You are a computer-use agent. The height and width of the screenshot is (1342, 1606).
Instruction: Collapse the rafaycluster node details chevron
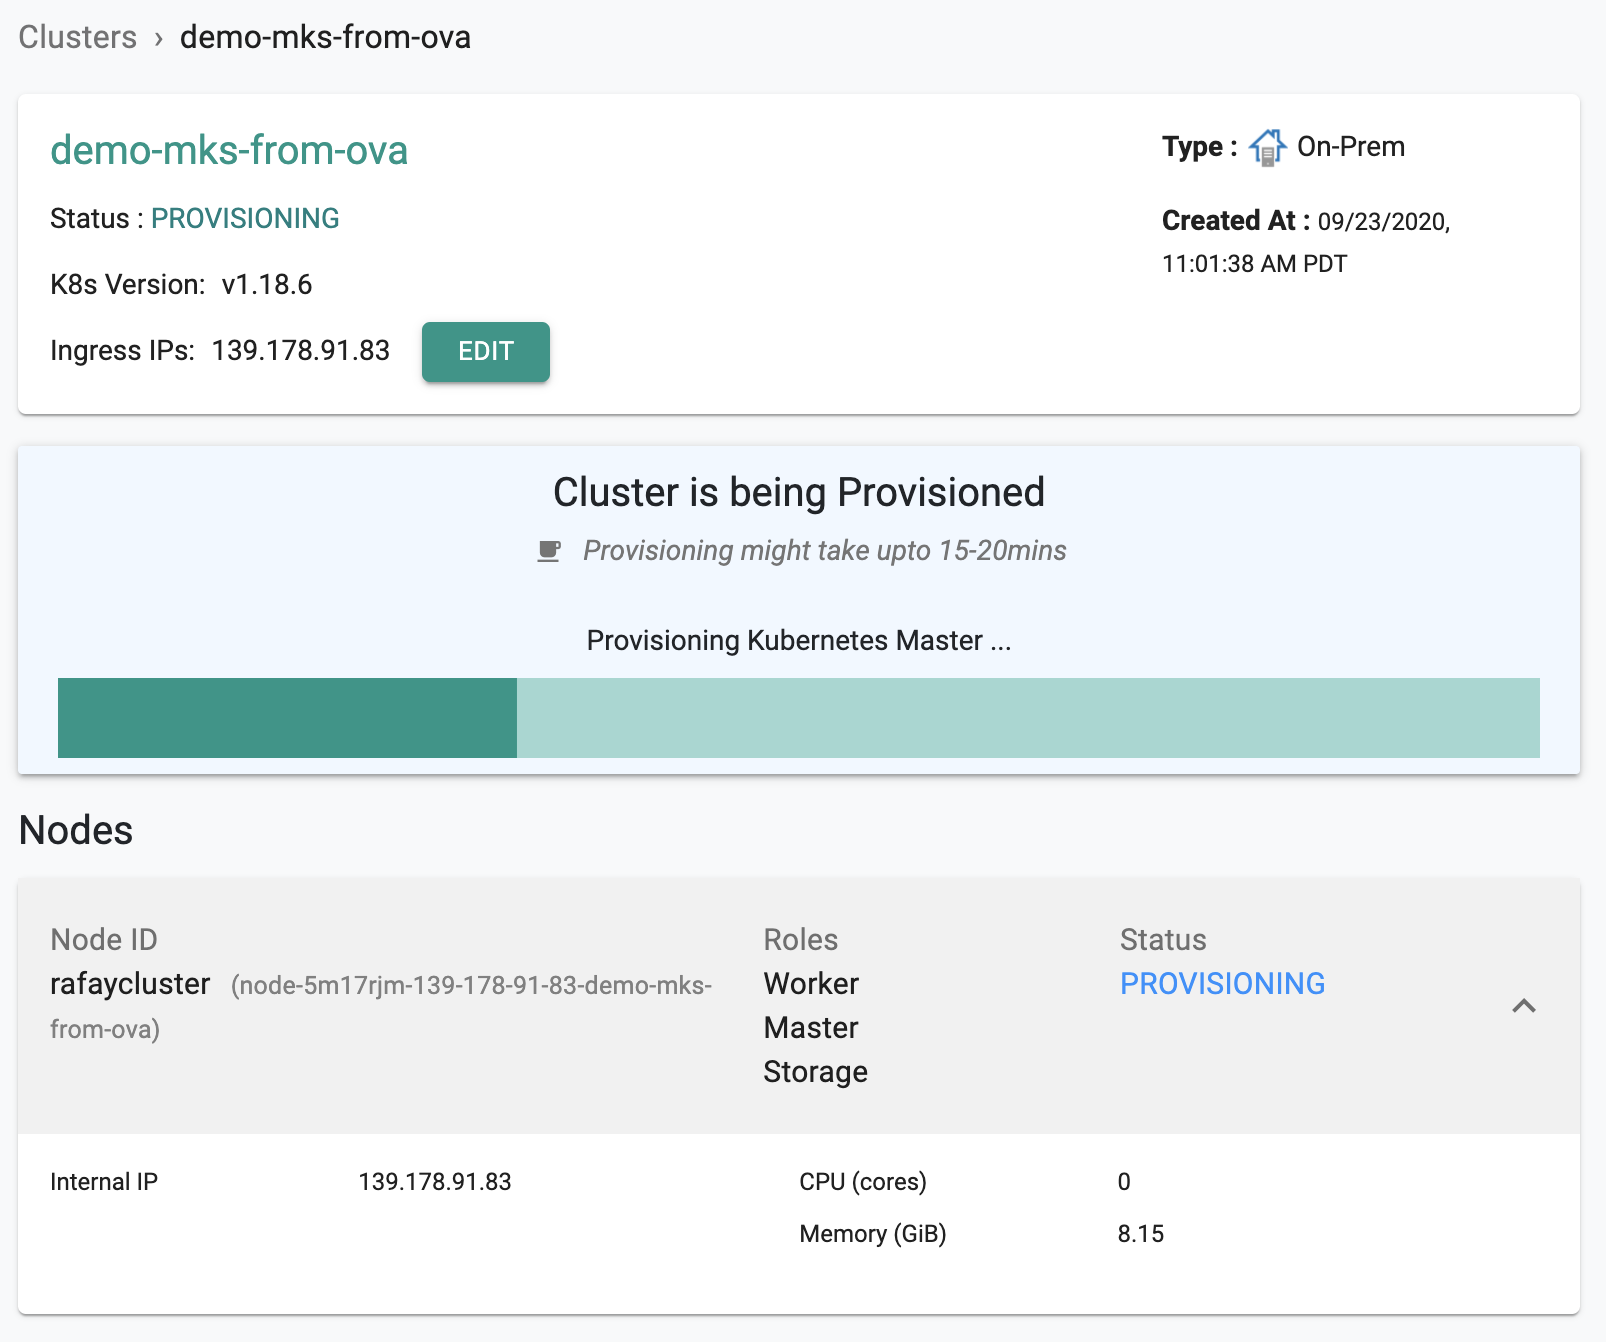[x=1524, y=1006]
